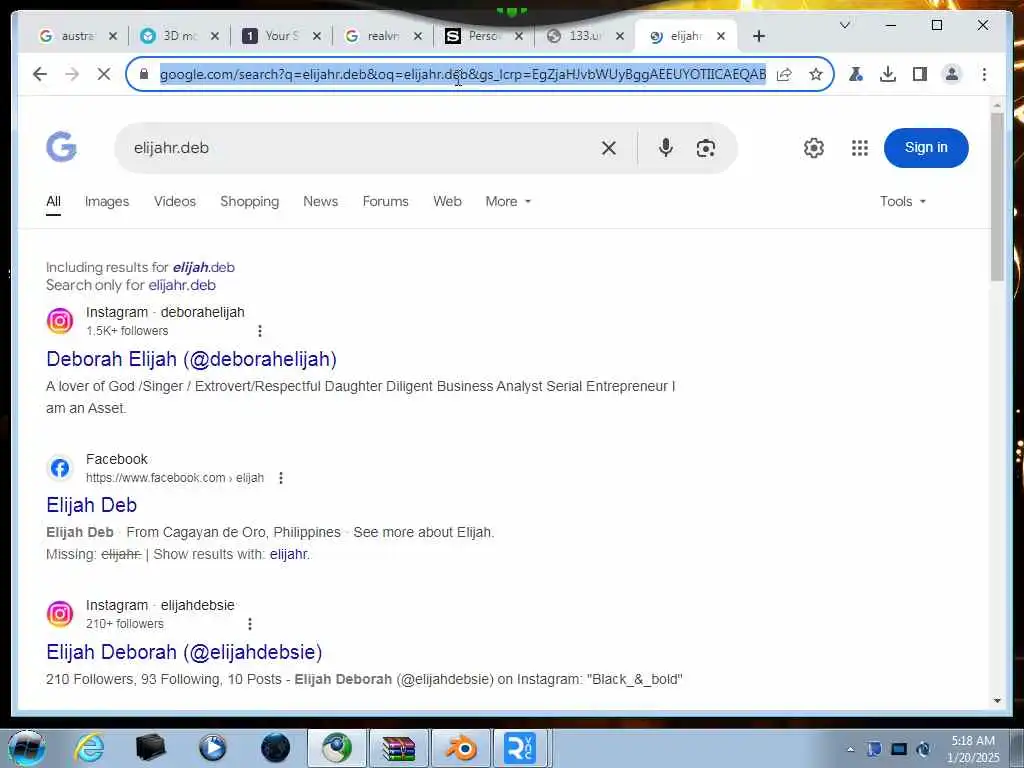Viewport: 1024px width, 768px height.
Task: Start voice search microphone
Action: coord(665,148)
